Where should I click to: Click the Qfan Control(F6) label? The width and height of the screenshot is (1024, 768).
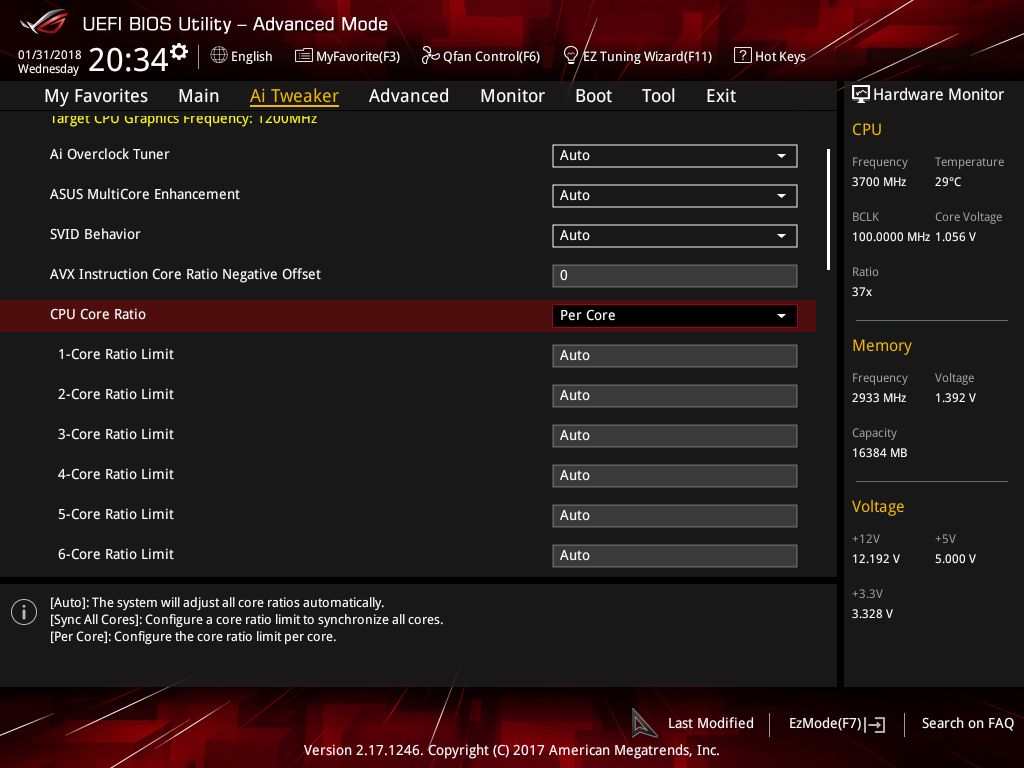click(x=491, y=57)
